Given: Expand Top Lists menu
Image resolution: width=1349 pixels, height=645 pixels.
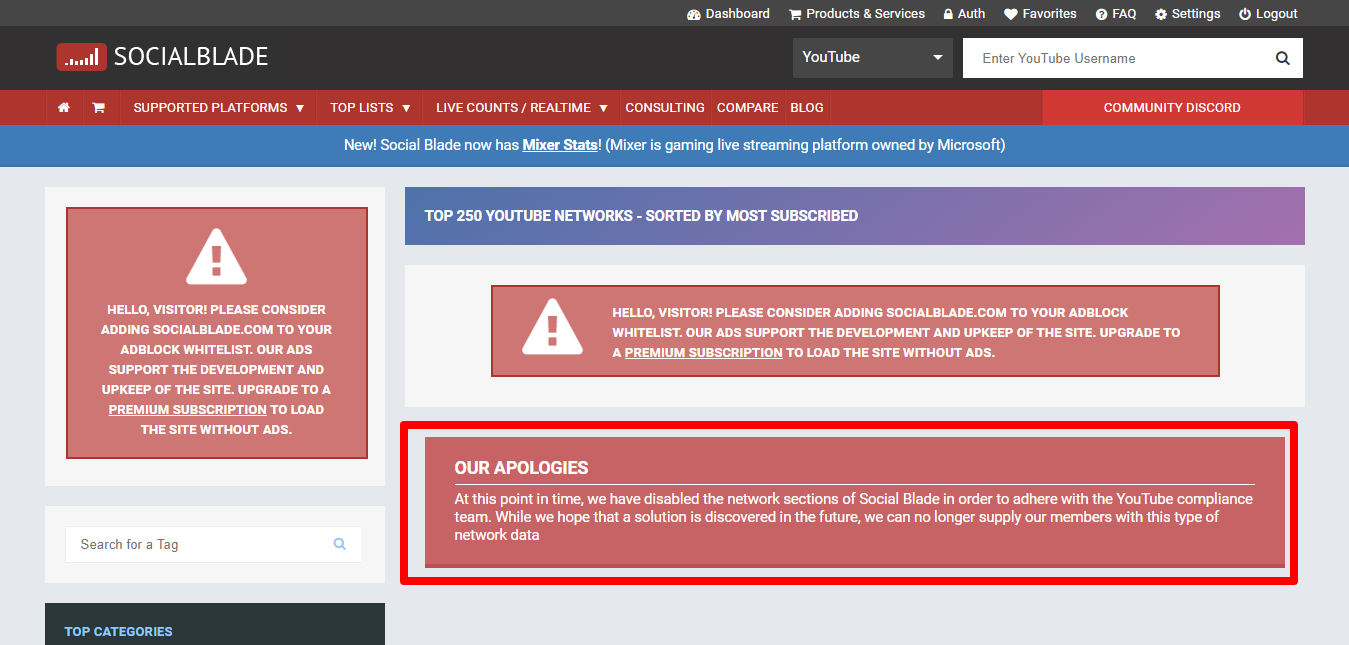Looking at the screenshot, I should 370,108.
